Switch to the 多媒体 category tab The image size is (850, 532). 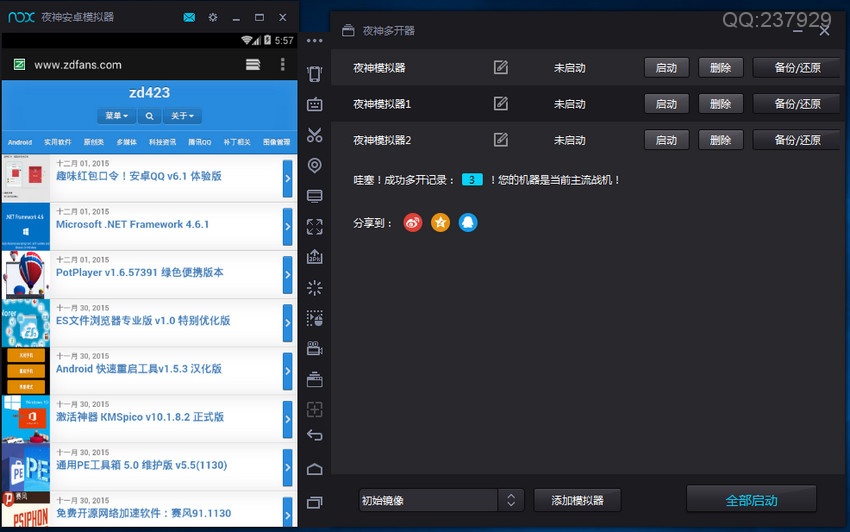pos(126,142)
